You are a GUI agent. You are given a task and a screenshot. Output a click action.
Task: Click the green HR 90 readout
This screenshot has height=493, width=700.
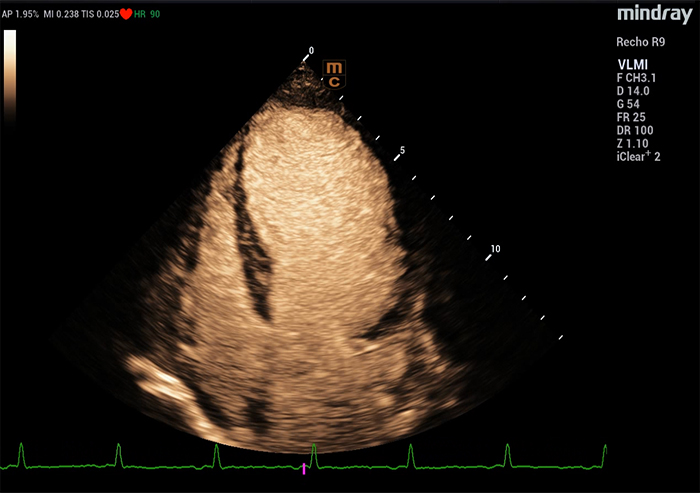click(x=149, y=12)
